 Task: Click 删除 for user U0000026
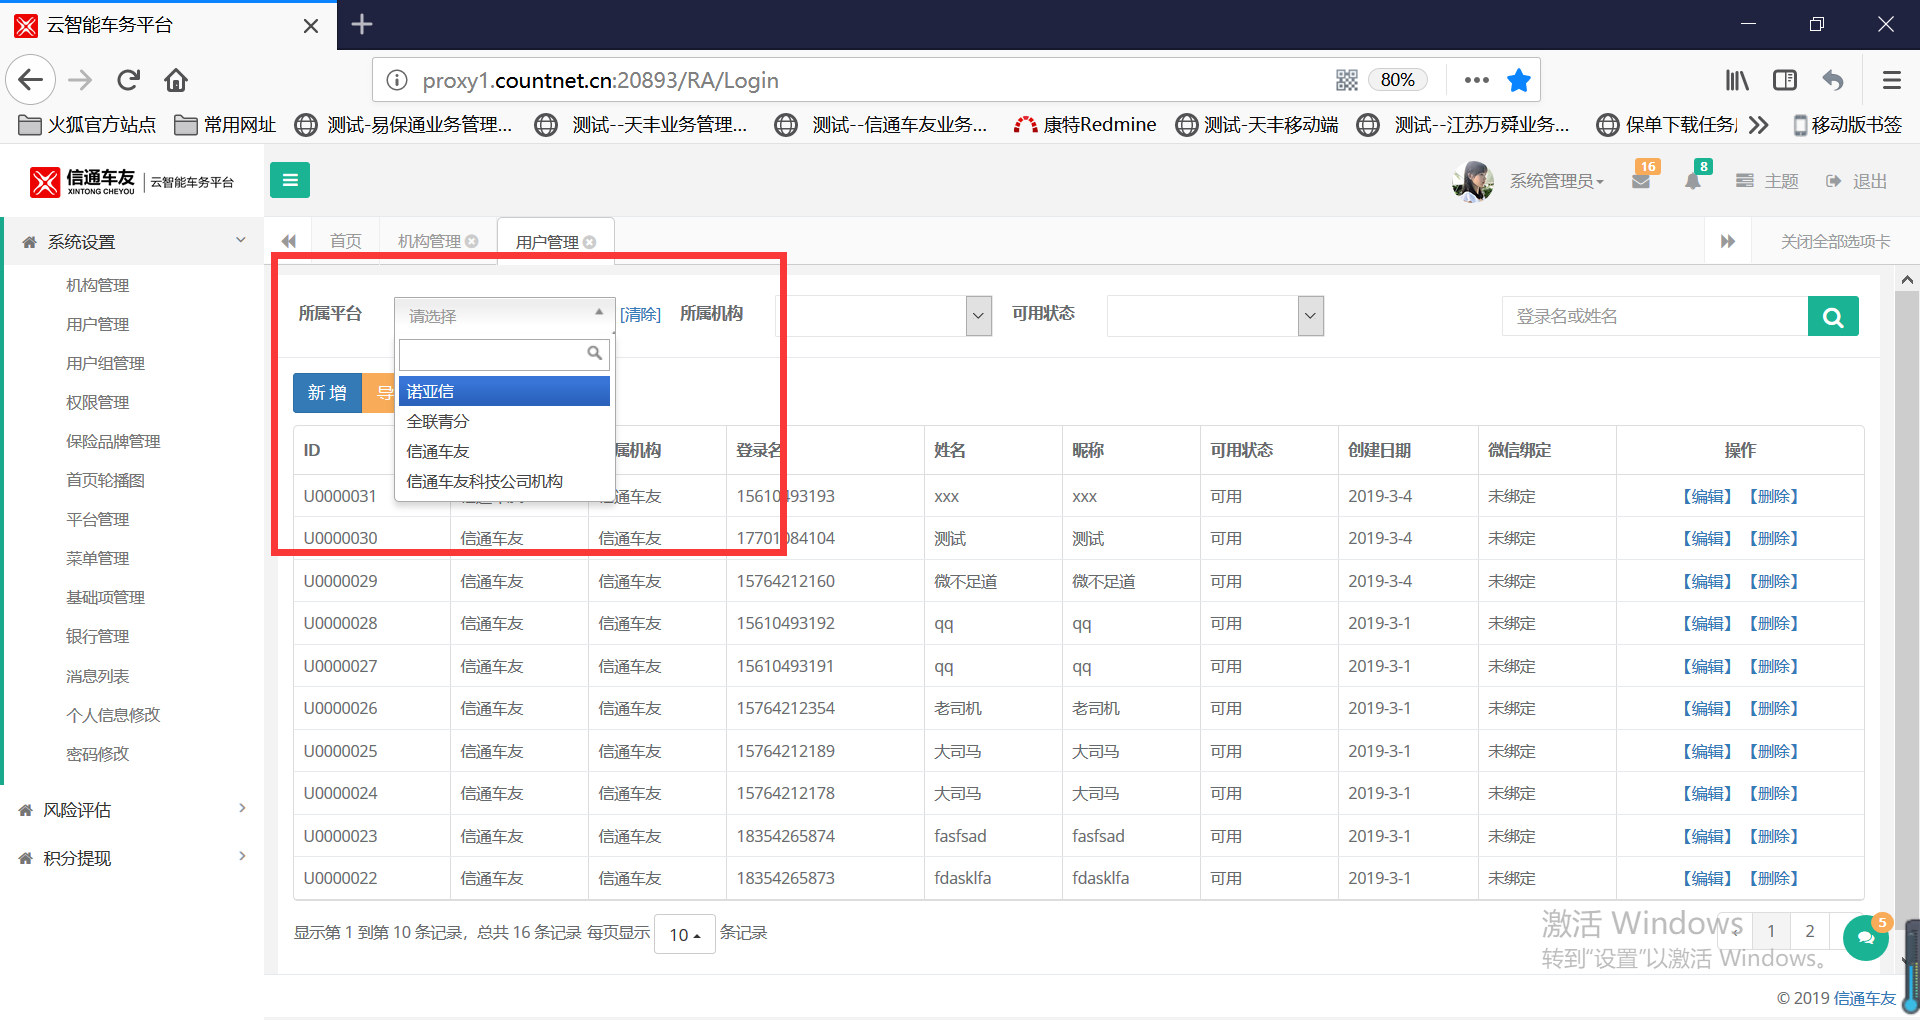pyautogui.click(x=1774, y=708)
